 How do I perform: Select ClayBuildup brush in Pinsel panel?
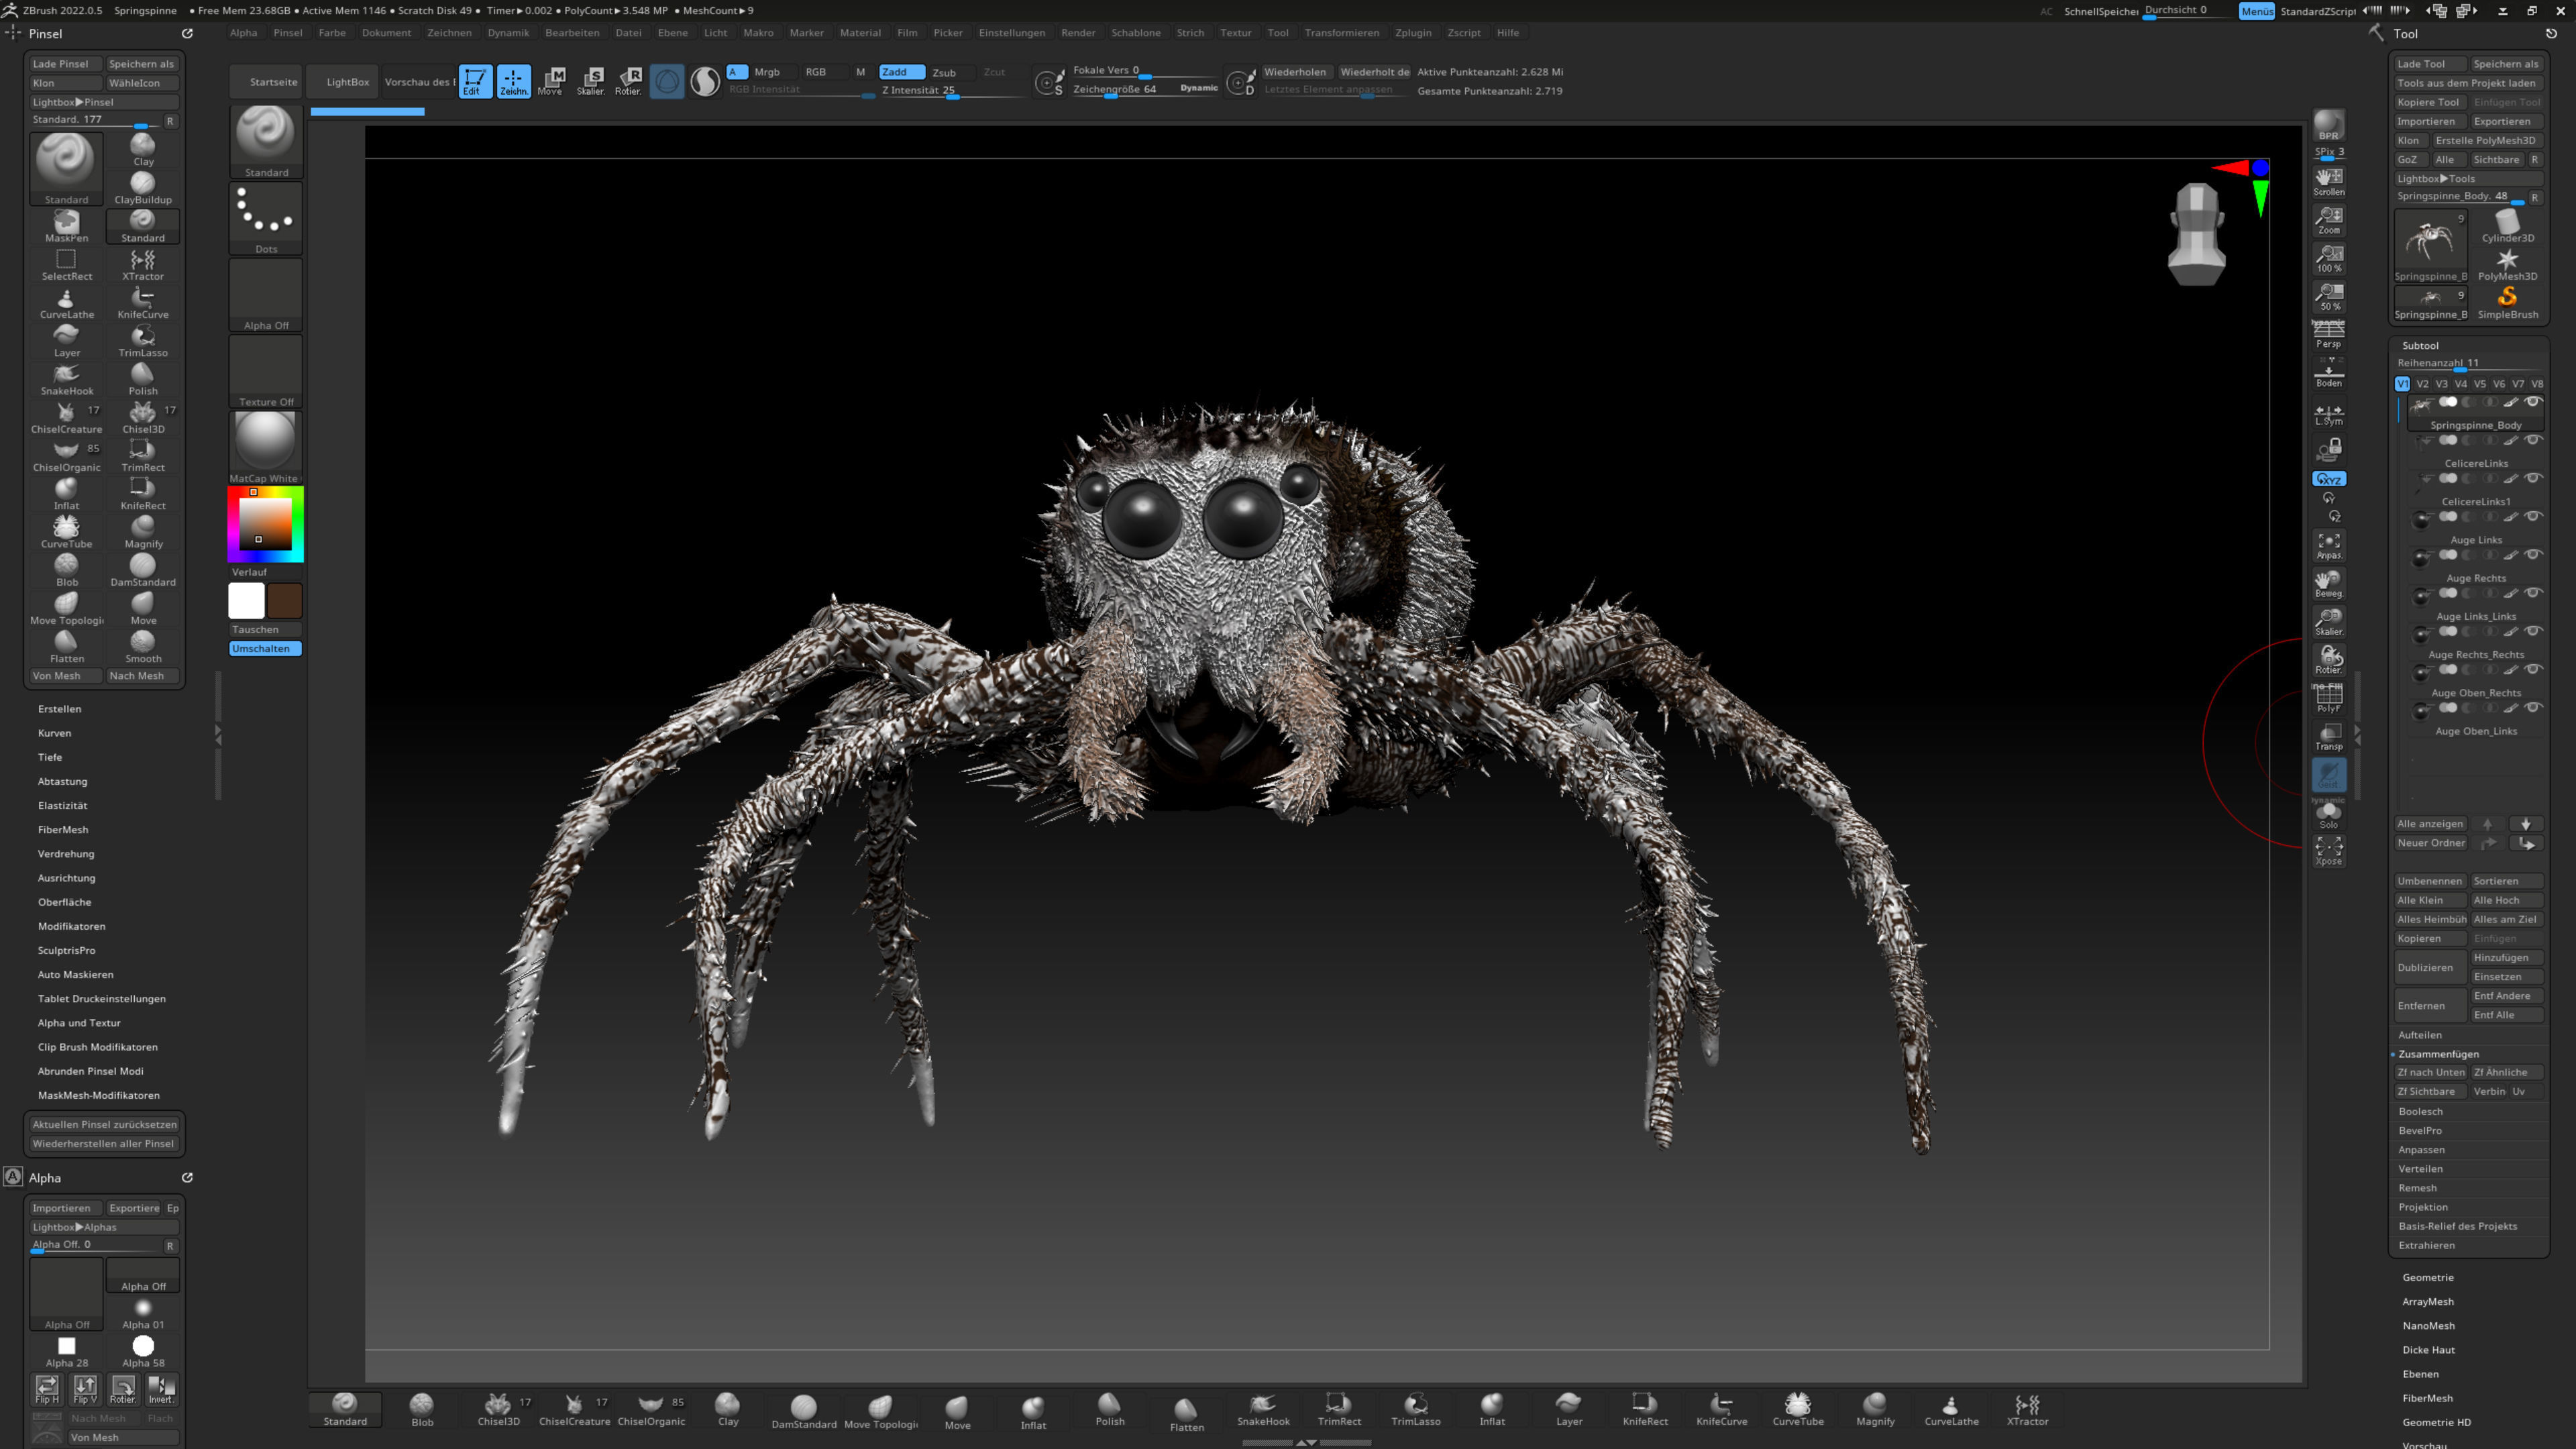(x=143, y=188)
